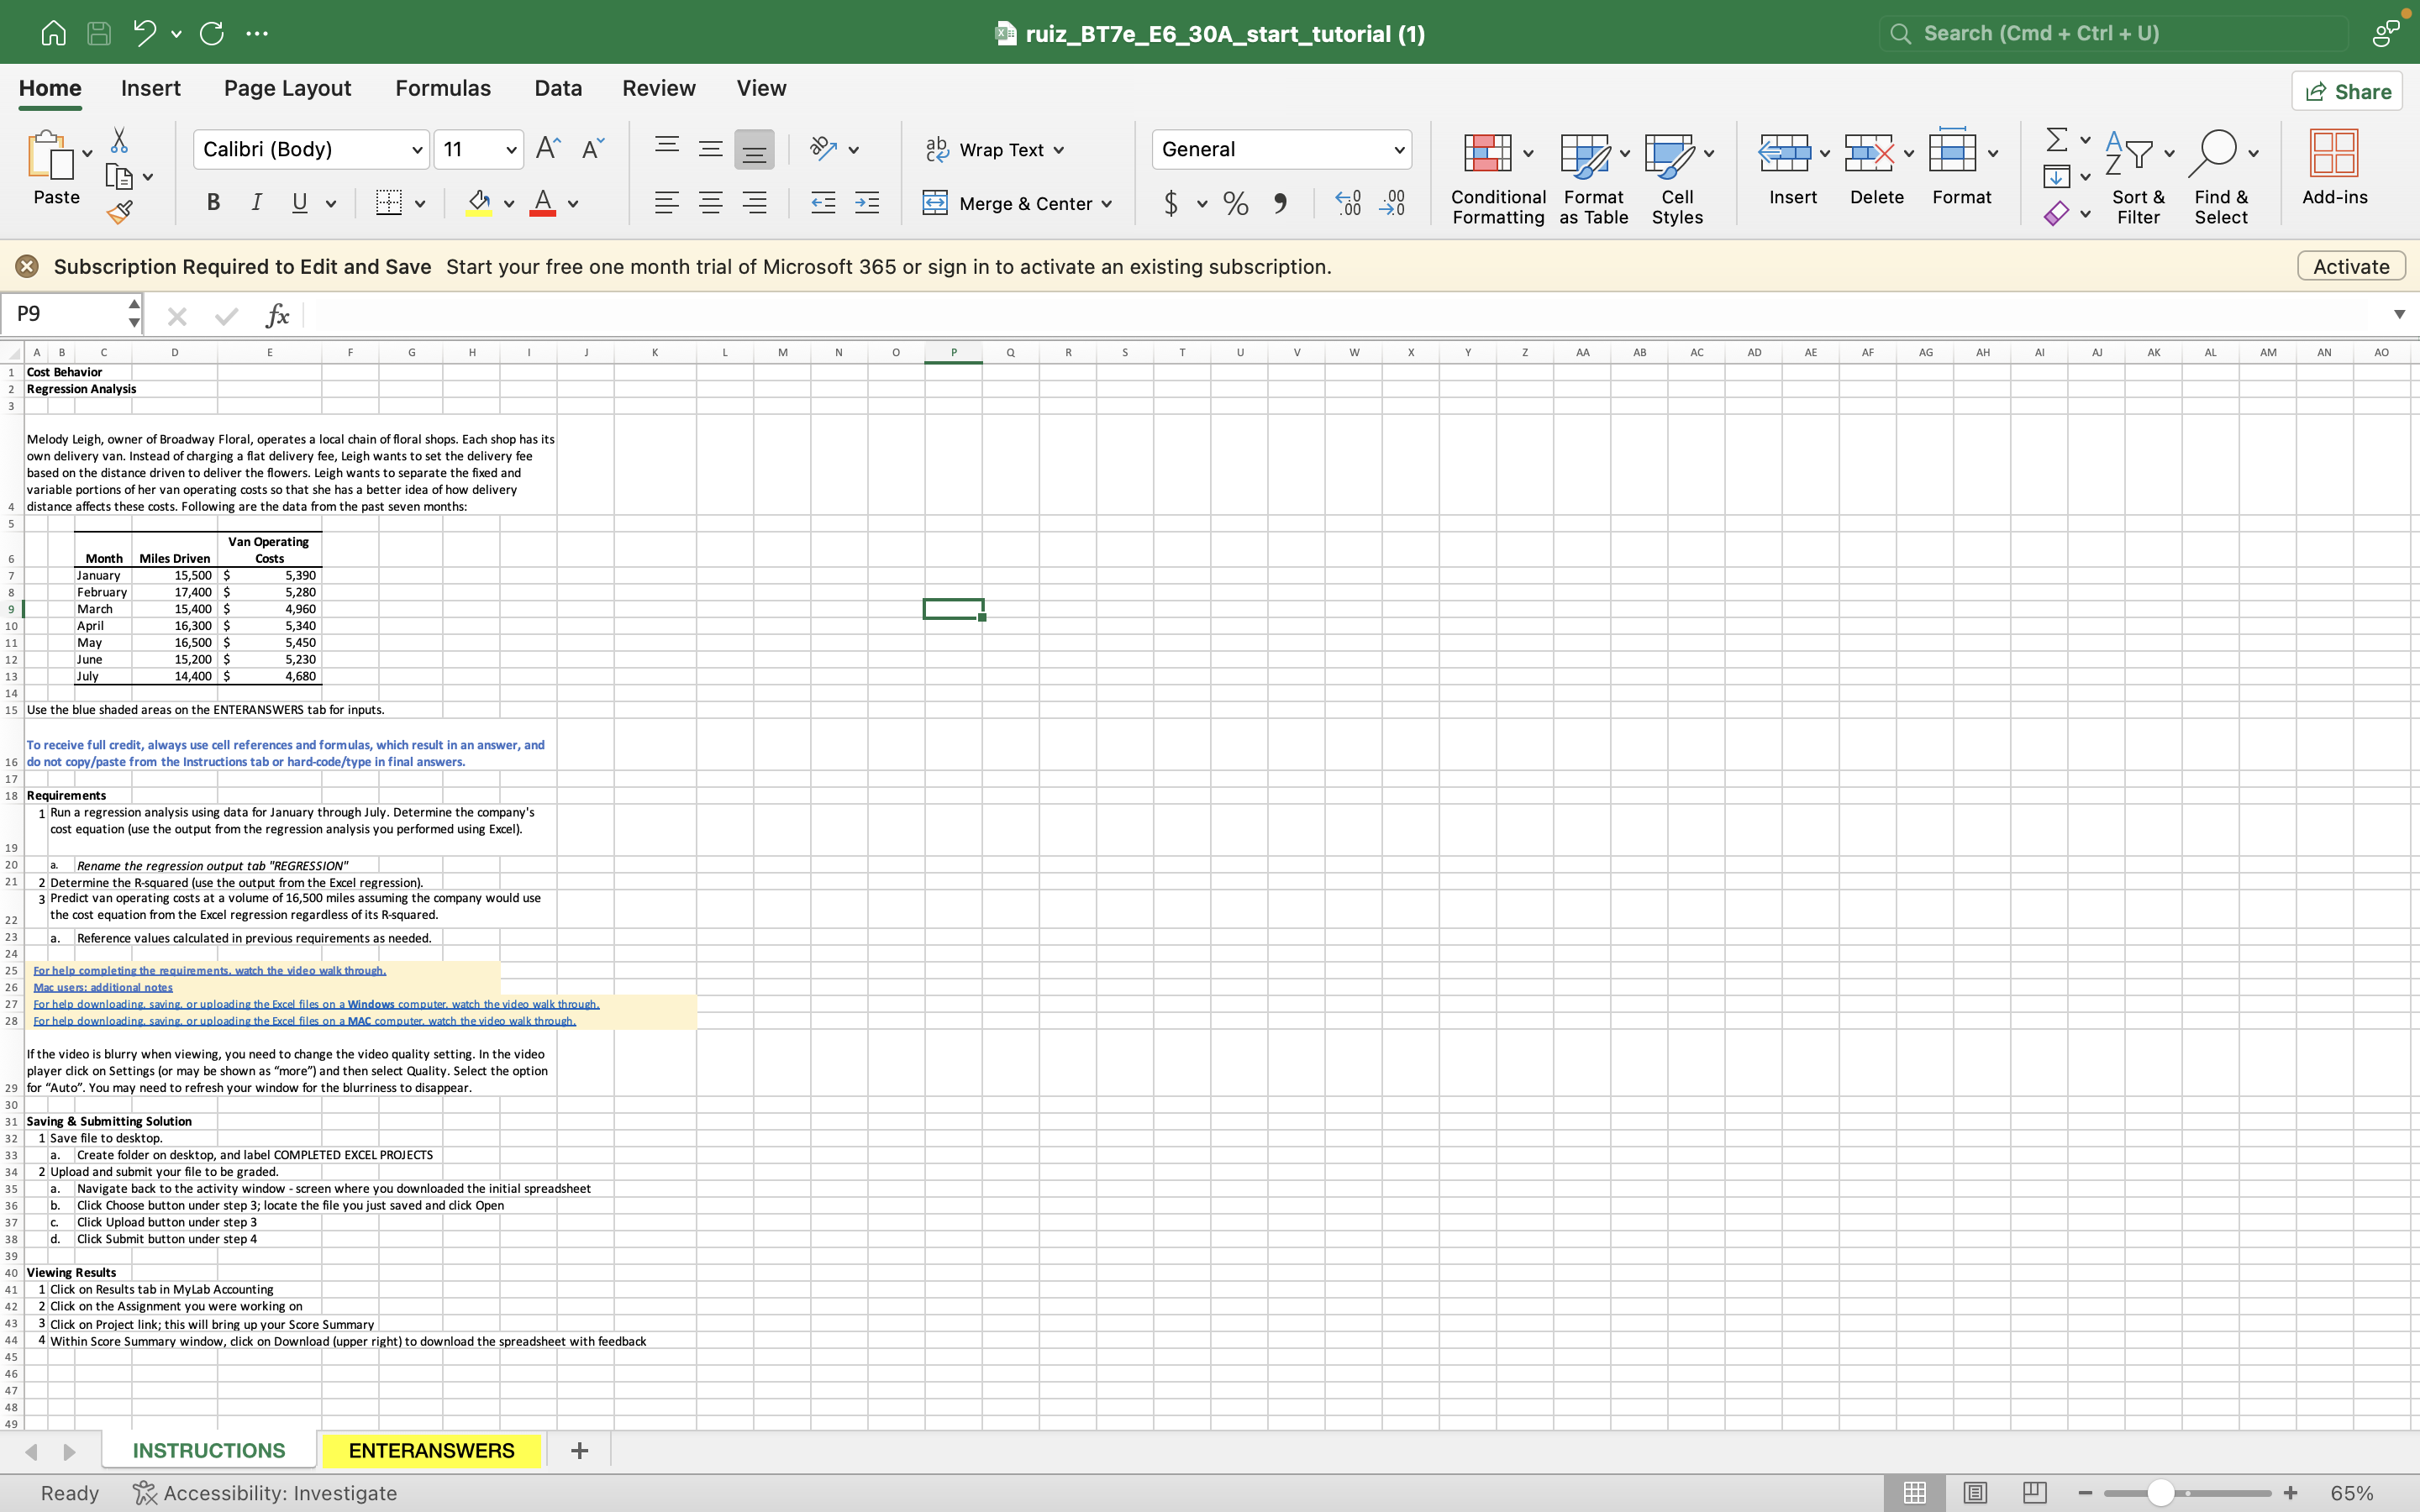Click the zoom slider handle
The width and height of the screenshot is (2420, 1512).
point(2160,1493)
